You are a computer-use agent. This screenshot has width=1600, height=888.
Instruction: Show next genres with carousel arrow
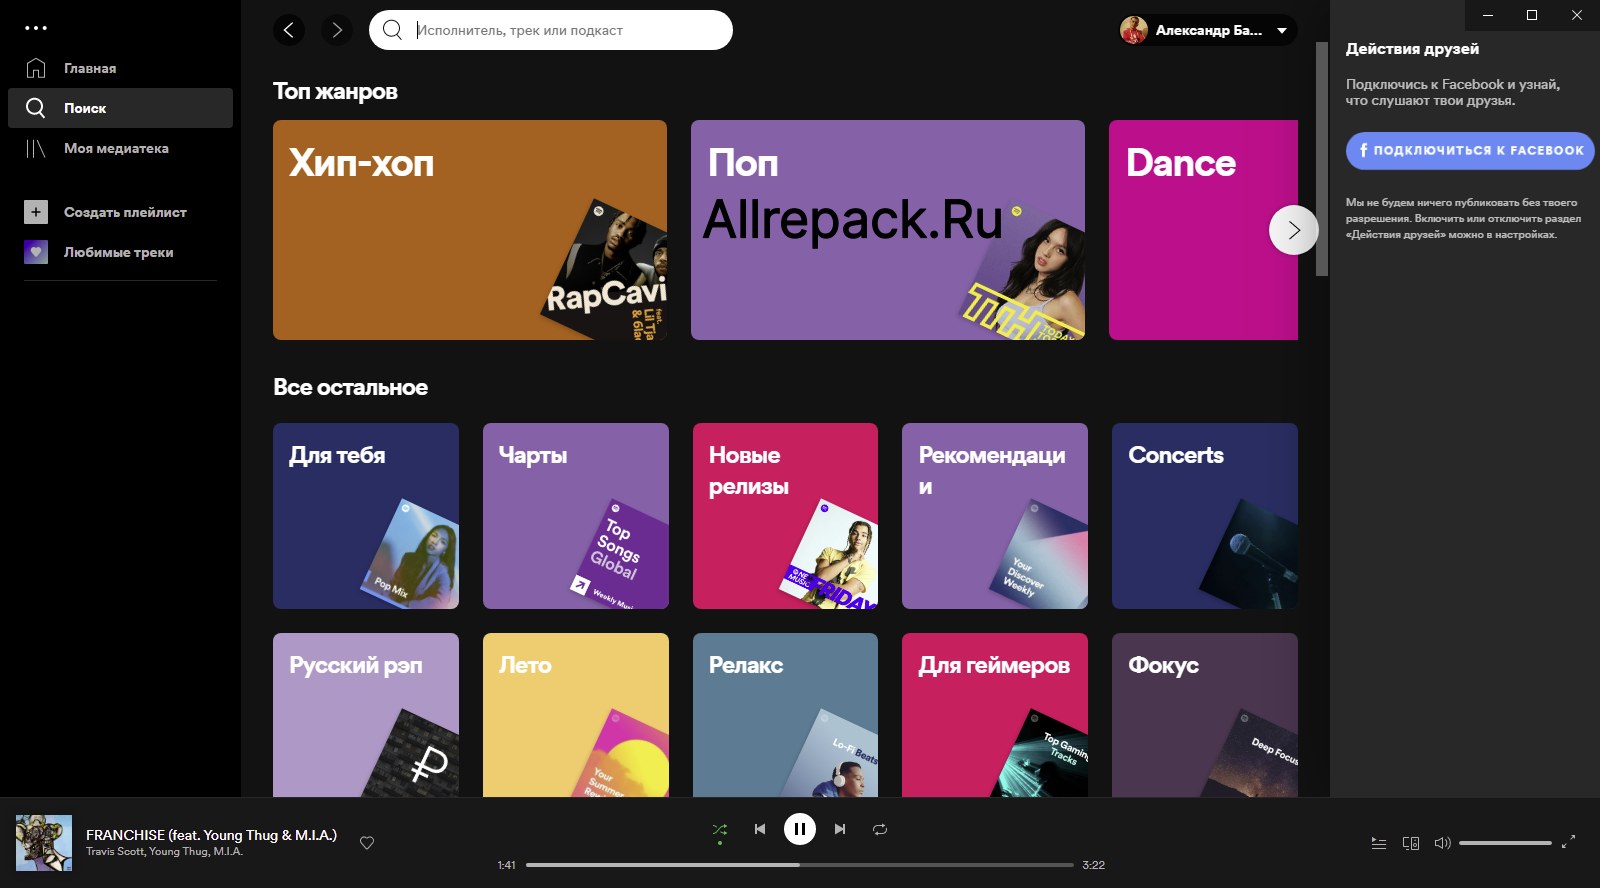[1294, 230]
